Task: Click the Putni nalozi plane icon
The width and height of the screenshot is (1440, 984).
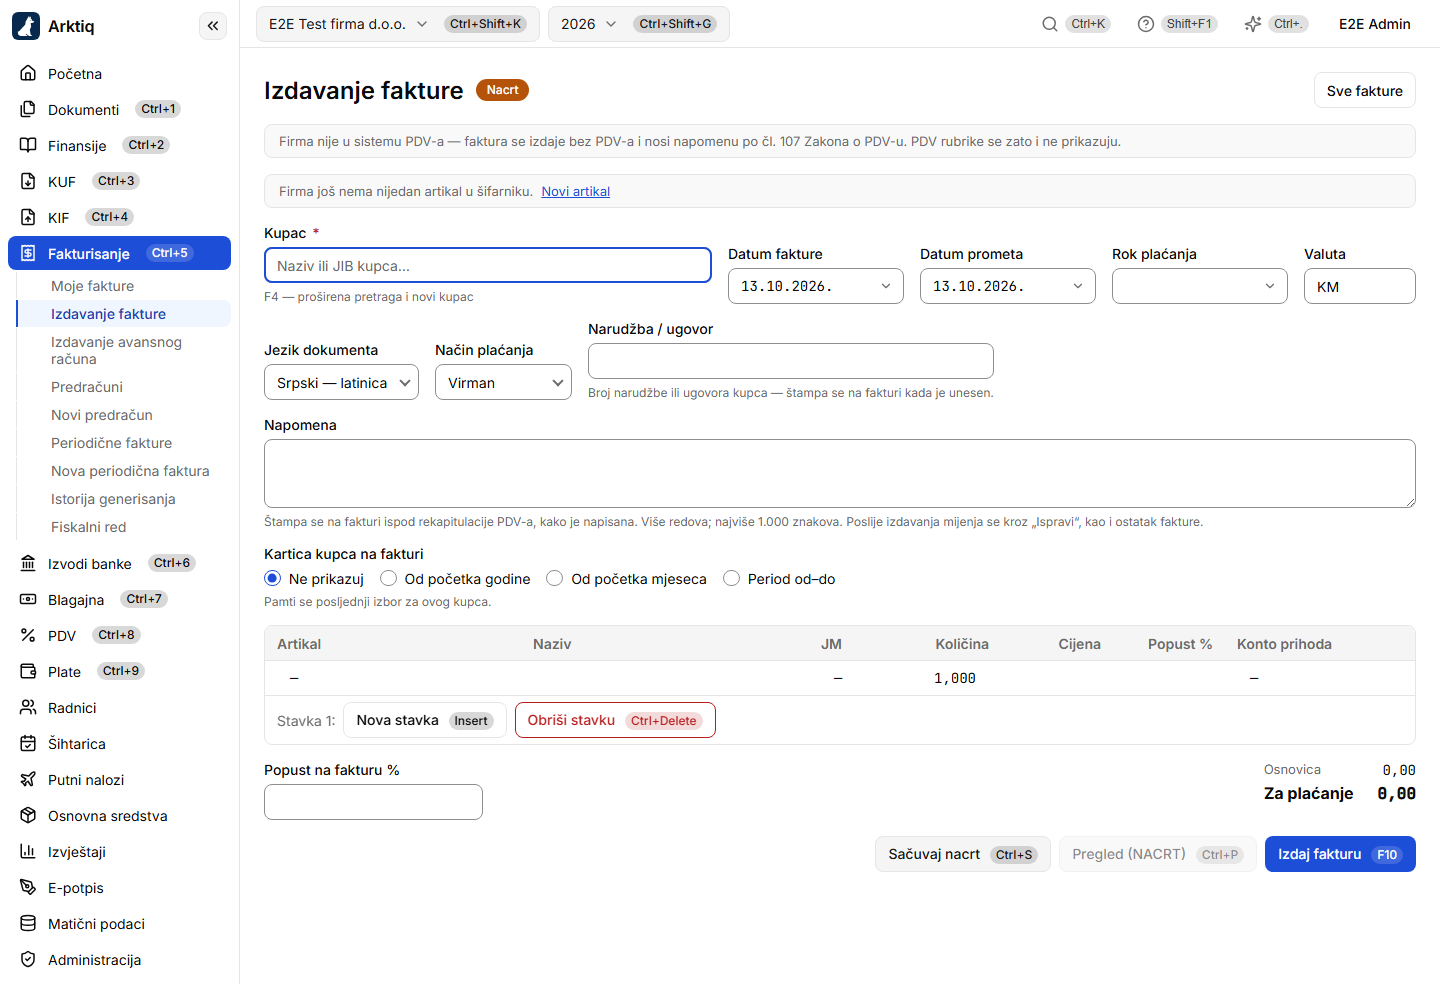Action: [x=28, y=779]
